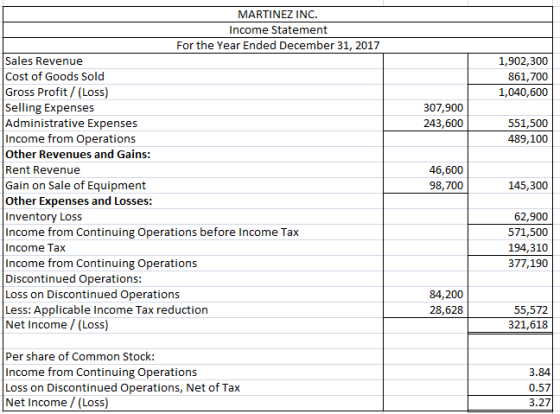This screenshot has height=414, width=560.
Task: Click the 28,628 tax reduction value
Action: [446, 310]
